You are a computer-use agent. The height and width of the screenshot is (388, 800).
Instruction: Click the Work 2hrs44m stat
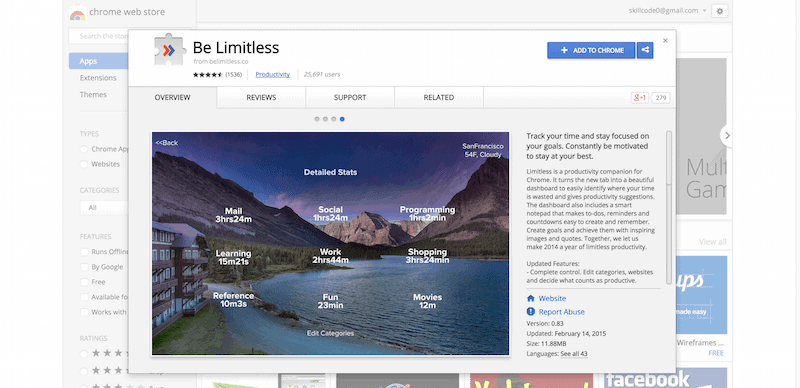[331, 256]
